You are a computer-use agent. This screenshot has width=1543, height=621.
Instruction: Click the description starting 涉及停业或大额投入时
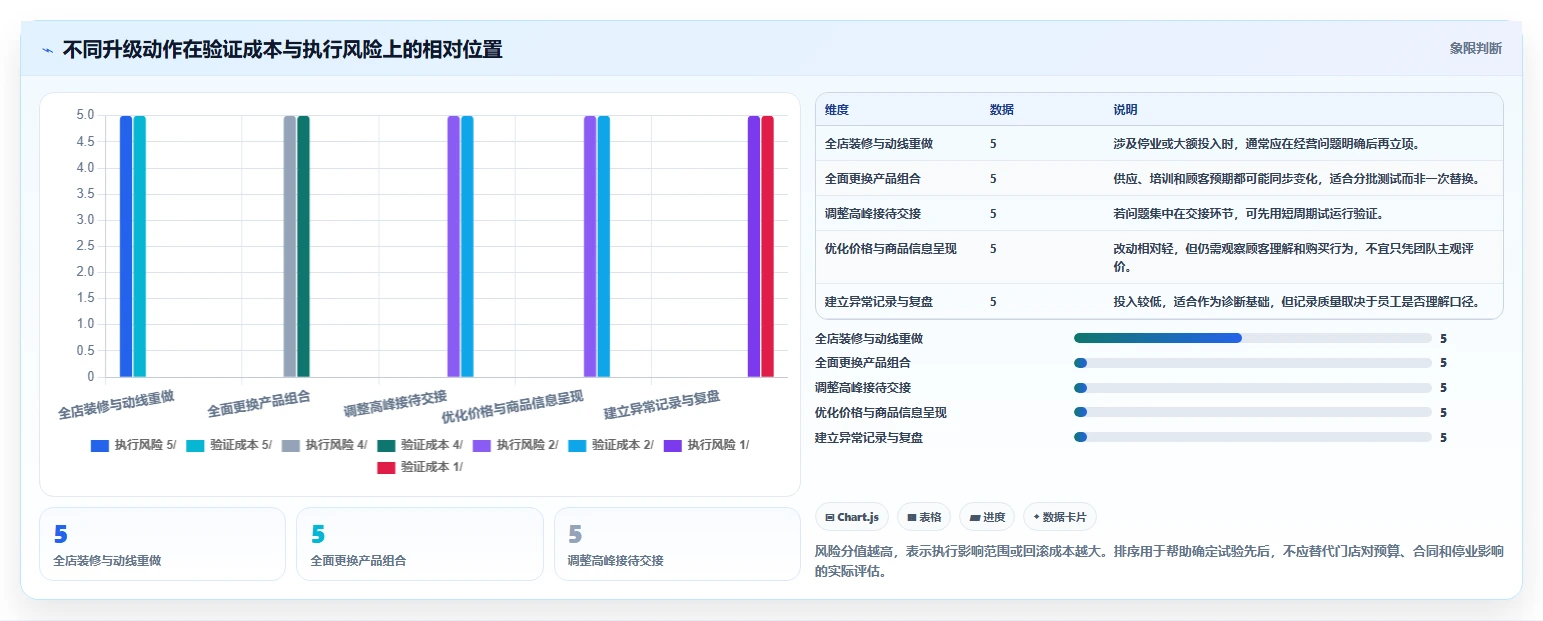pyautogui.click(x=1267, y=144)
